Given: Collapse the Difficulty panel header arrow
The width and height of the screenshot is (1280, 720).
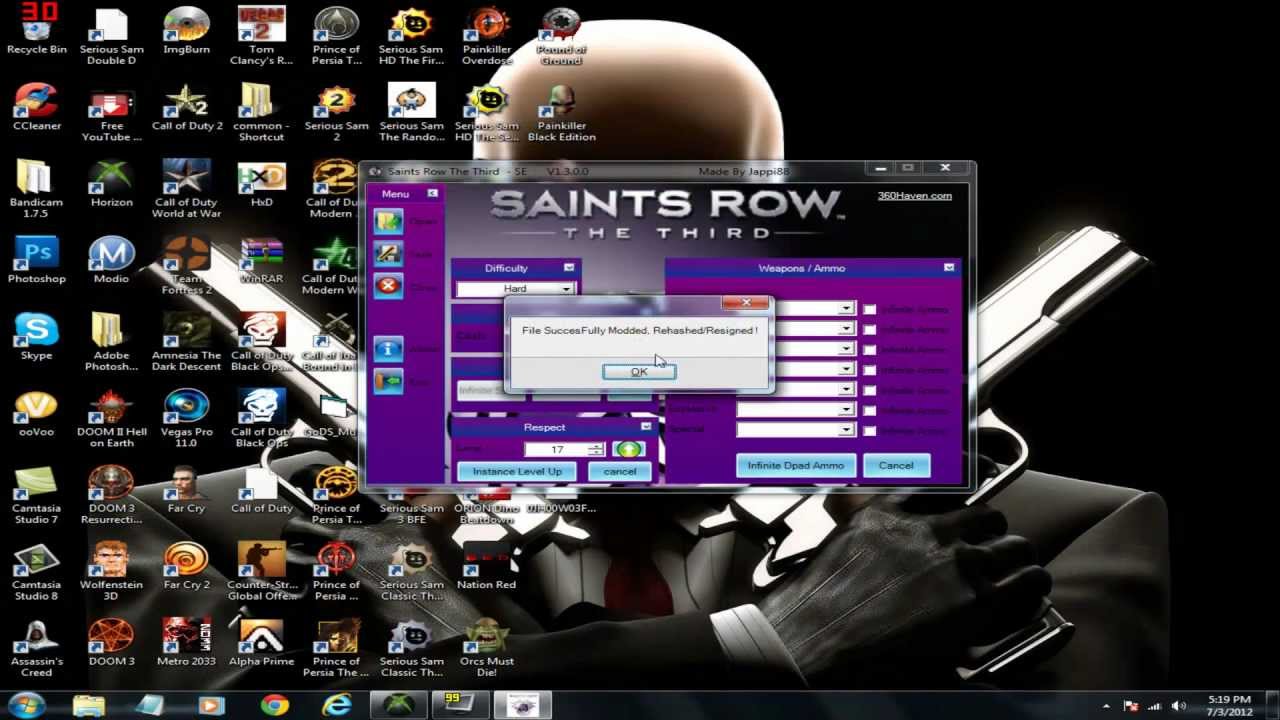Looking at the screenshot, I should tap(569, 268).
